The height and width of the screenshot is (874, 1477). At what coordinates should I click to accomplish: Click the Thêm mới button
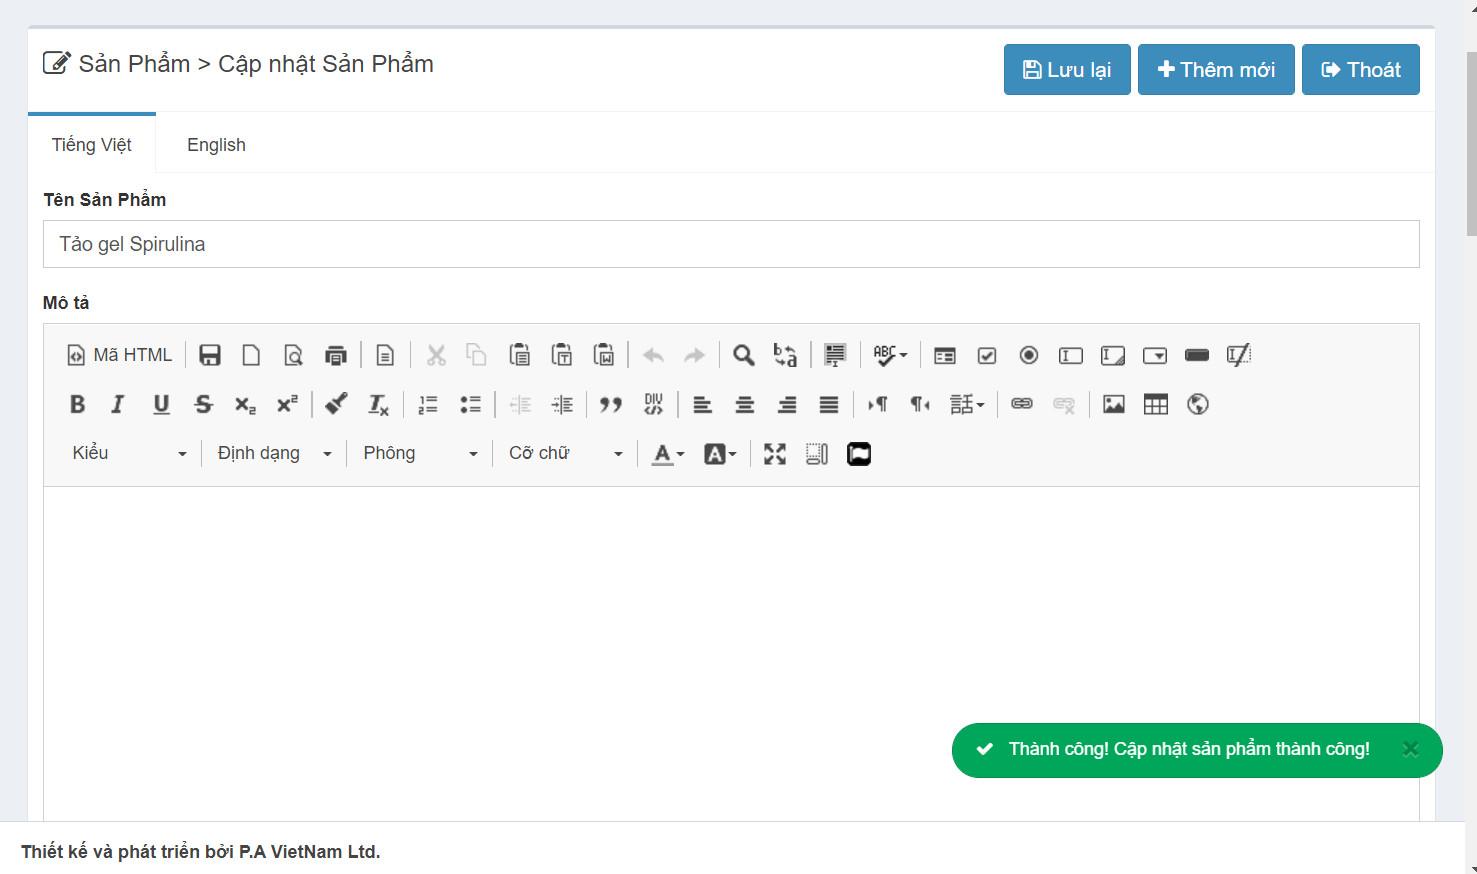click(x=1216, y=70)
